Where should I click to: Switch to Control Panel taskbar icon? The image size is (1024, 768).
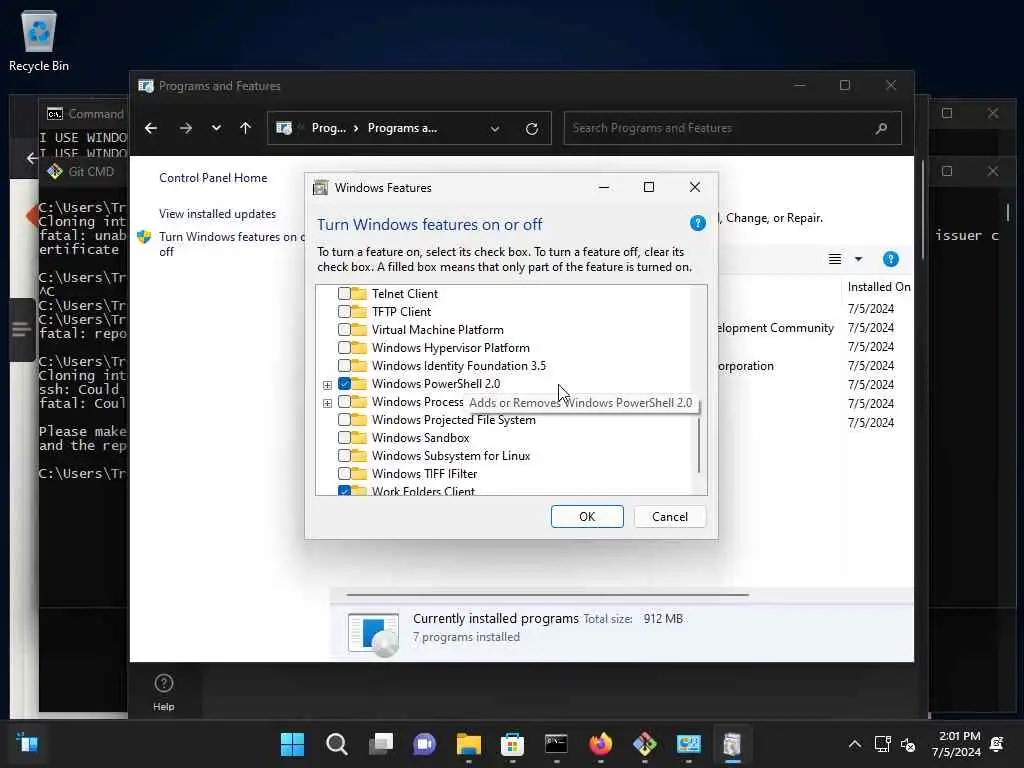coord(688,744)
